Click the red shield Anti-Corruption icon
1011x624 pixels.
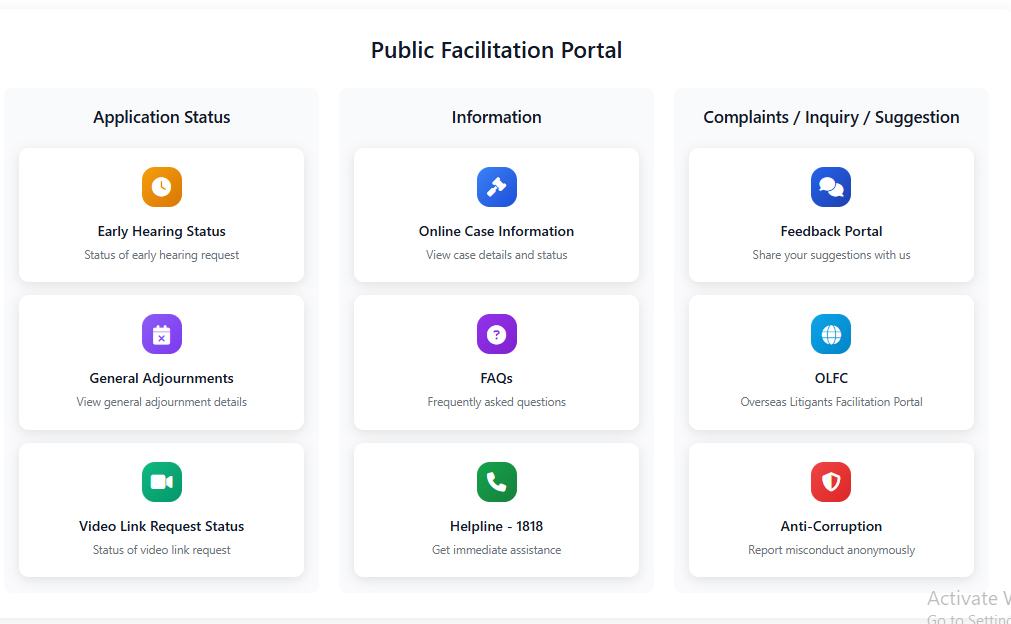831,482
